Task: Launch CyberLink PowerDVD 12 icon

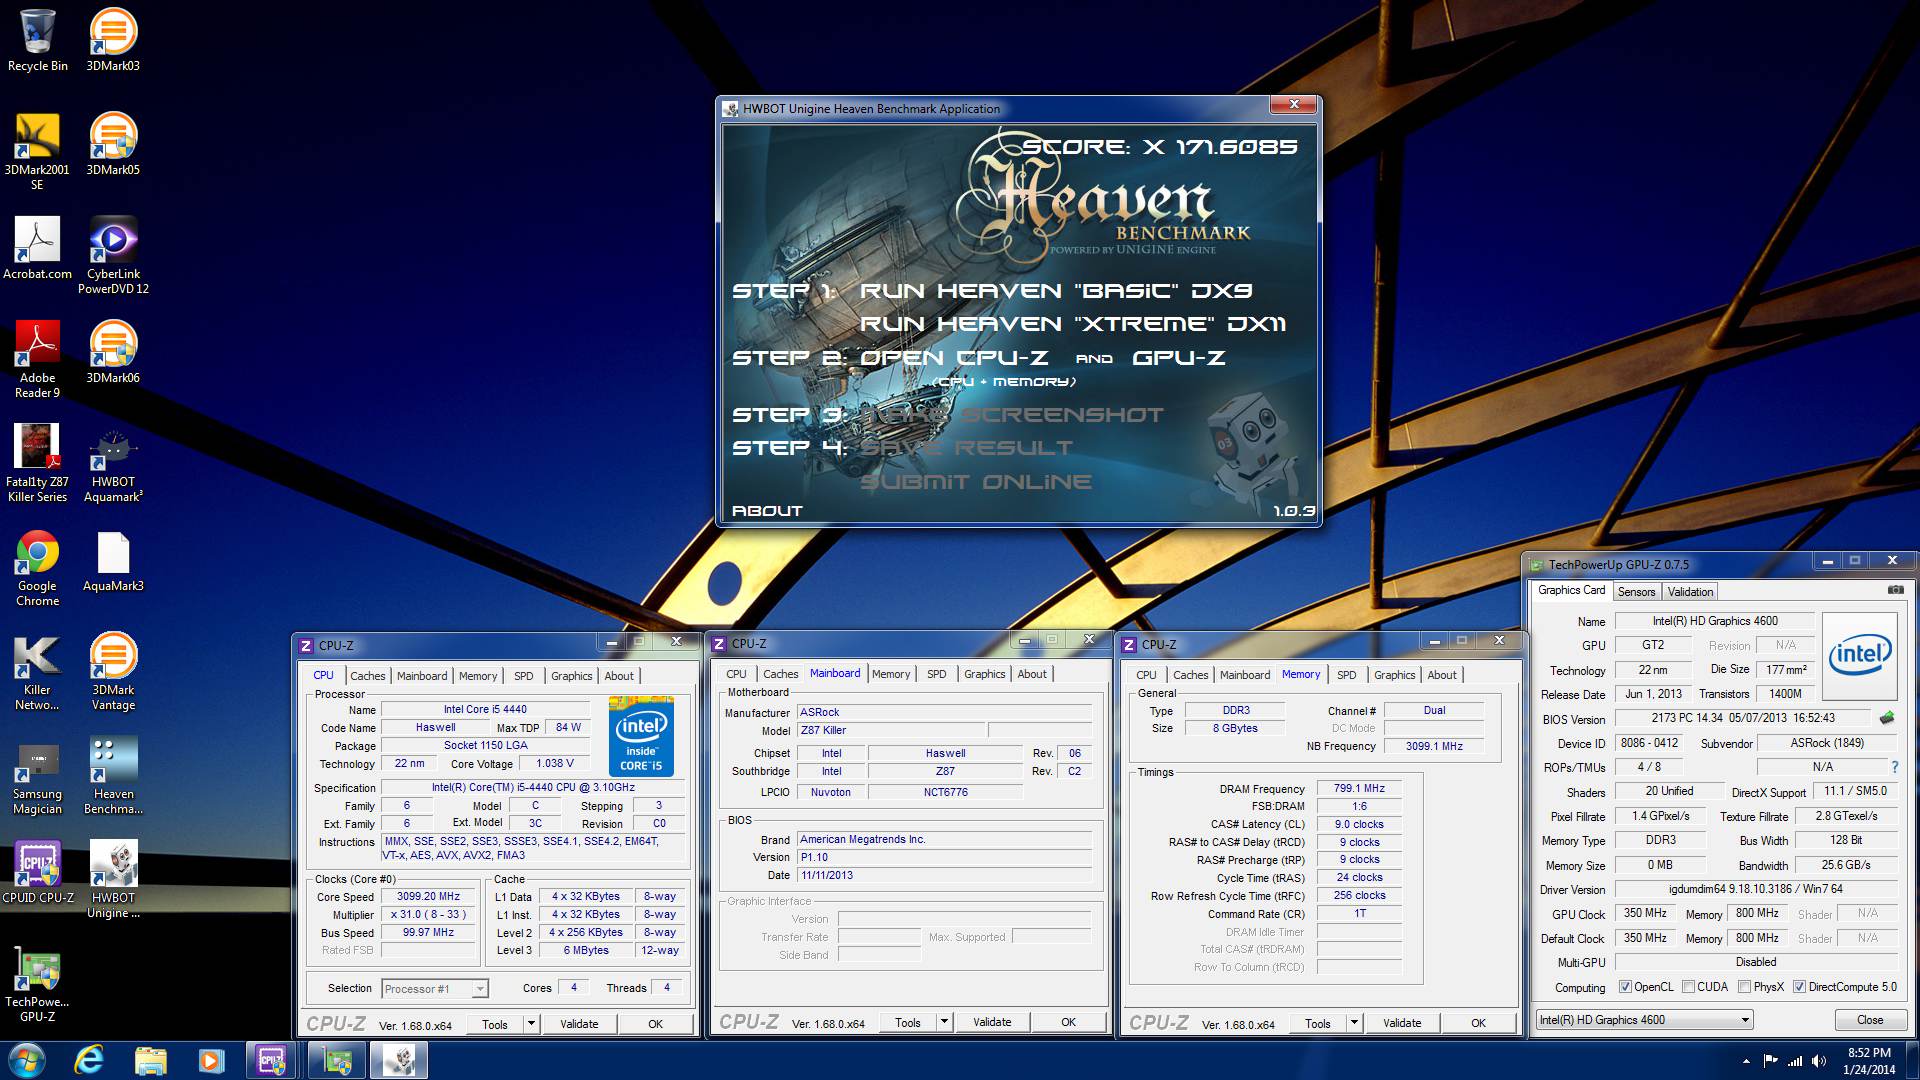Action: (x=113, y=255)
